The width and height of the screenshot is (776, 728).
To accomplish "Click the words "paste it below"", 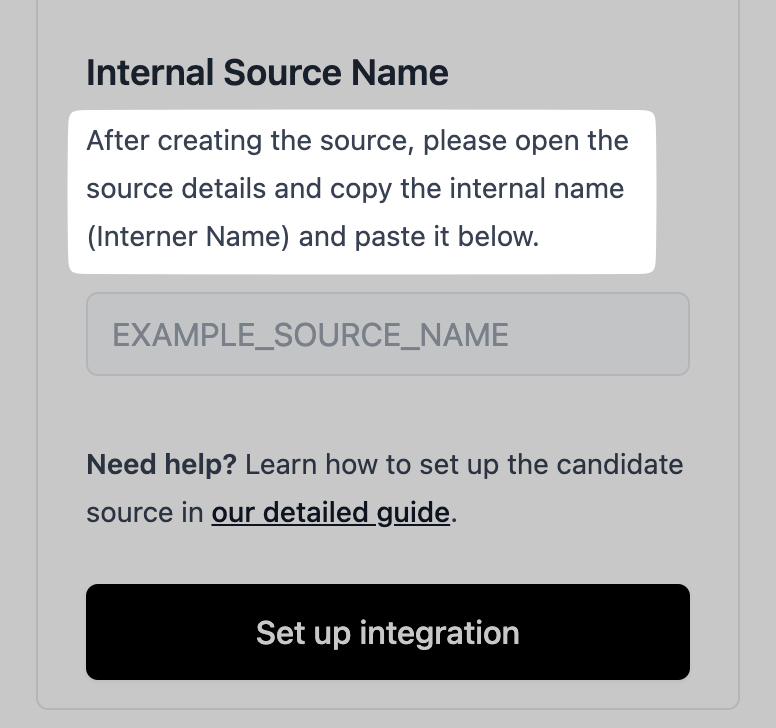I will 456,237.
